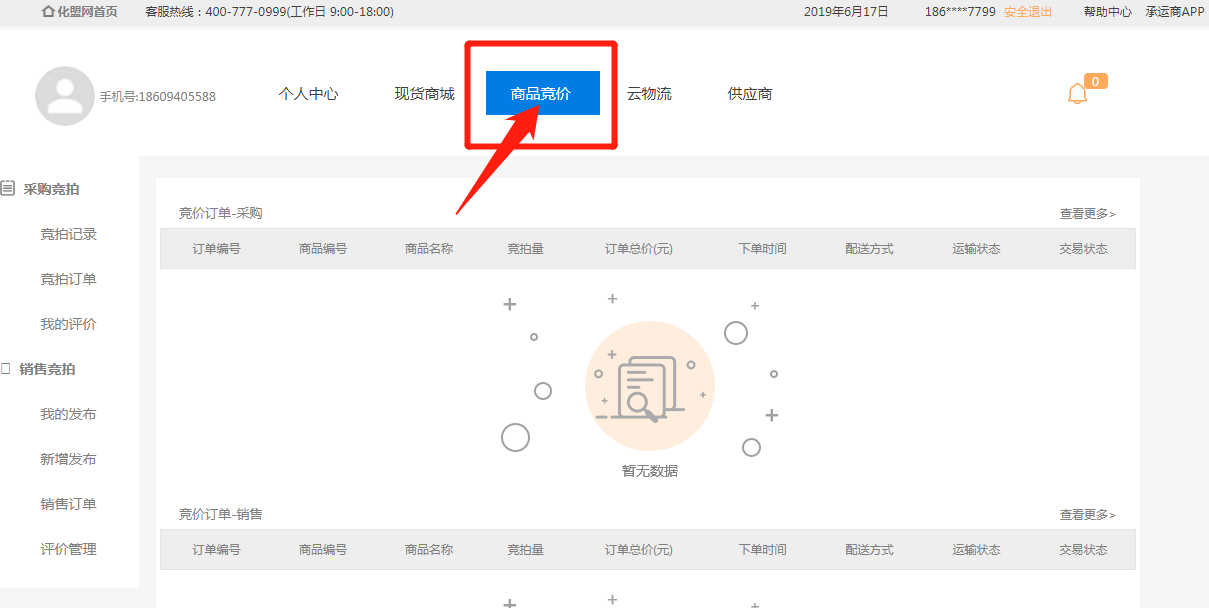Click the 客服热线 400-777-0999 text
This screenshot has width=1209, height=608.
(x=270, y=12)
